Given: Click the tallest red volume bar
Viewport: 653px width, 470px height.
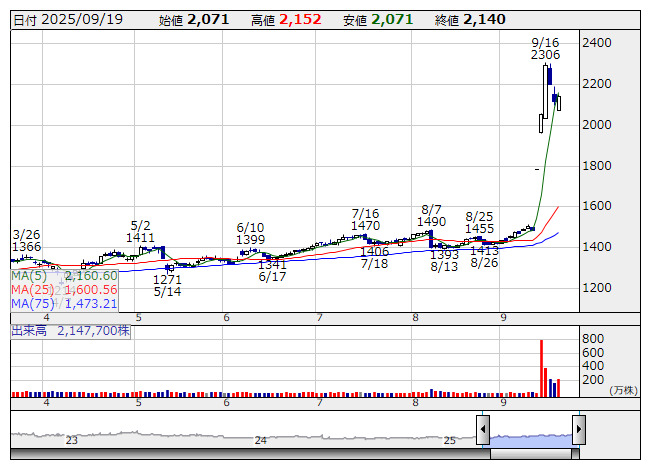Looking at the screenshot, I should pos(541,368).
